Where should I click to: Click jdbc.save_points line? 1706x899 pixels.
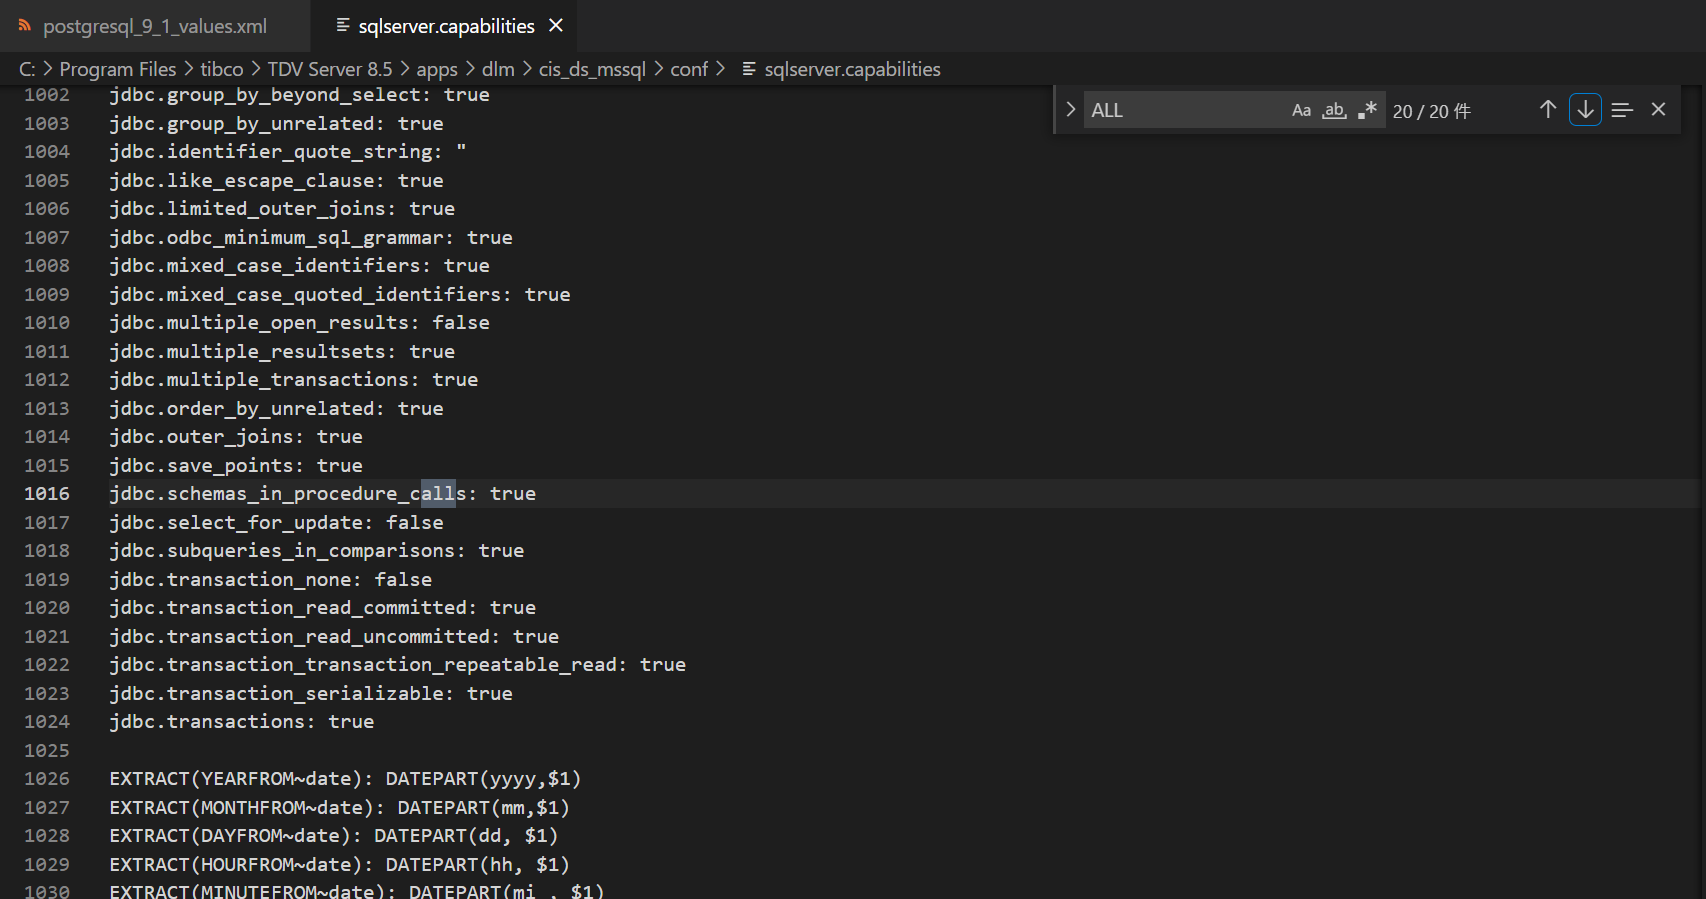pyautogui.click(x=236, y=466)
